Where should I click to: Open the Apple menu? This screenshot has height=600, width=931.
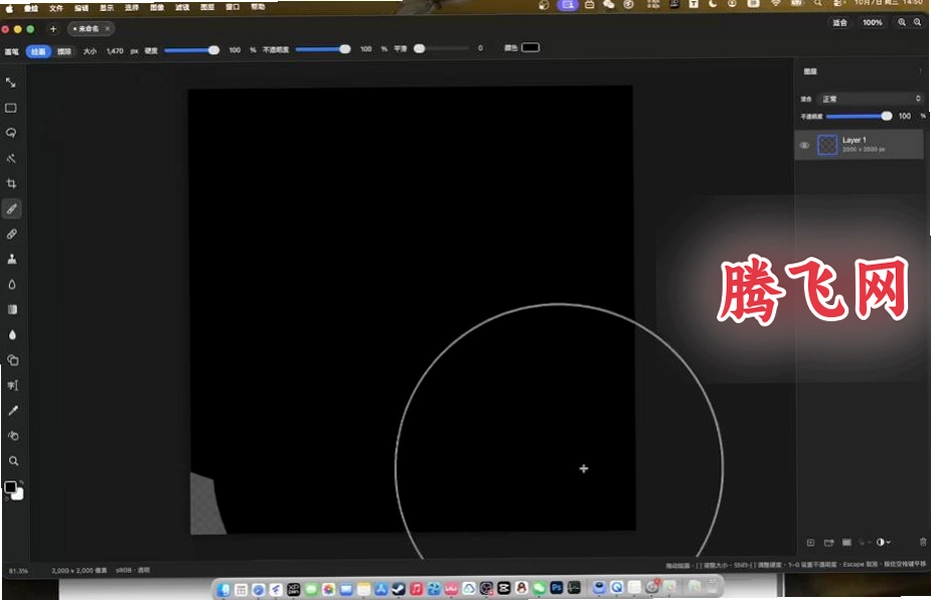[x=10, y=9]
